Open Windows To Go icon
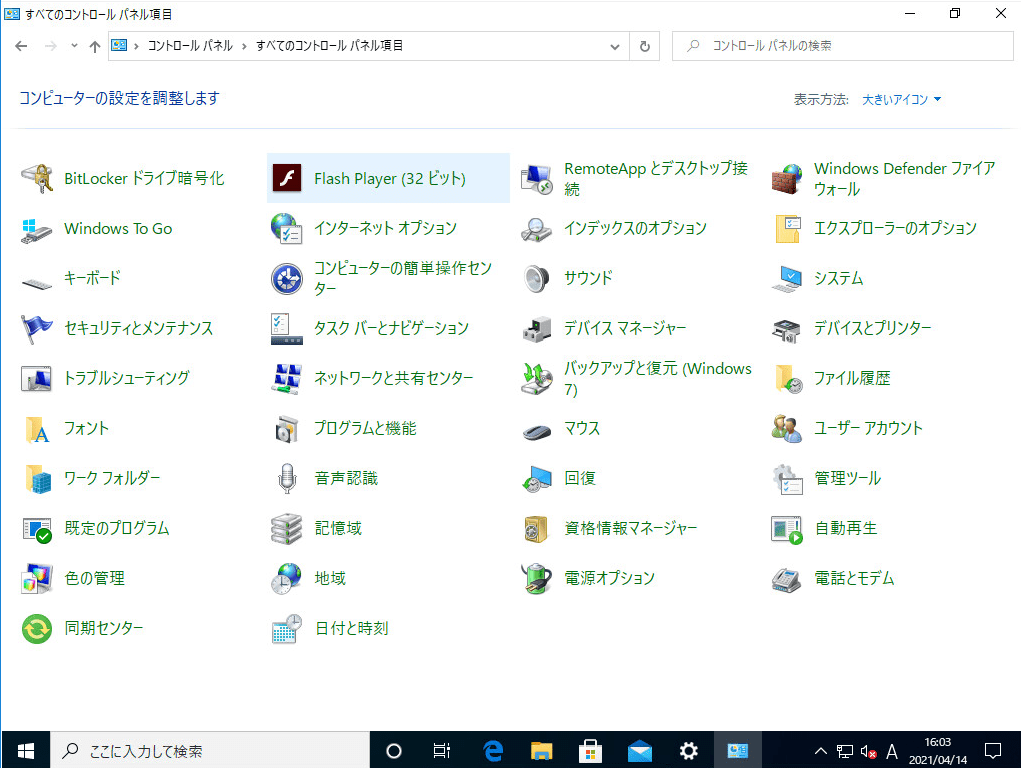The image size is (1021, 768). pos(36,229)
